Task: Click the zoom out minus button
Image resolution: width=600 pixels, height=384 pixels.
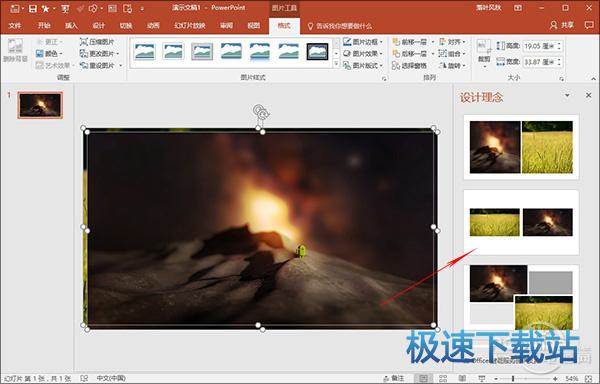Action: point(496,379)
